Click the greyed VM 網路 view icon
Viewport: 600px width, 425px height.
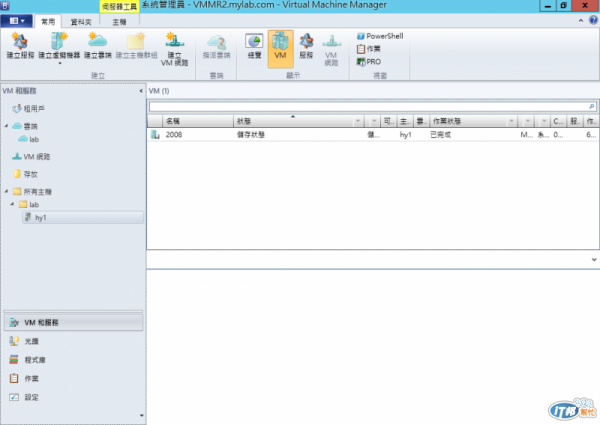[x=331, y=50]
